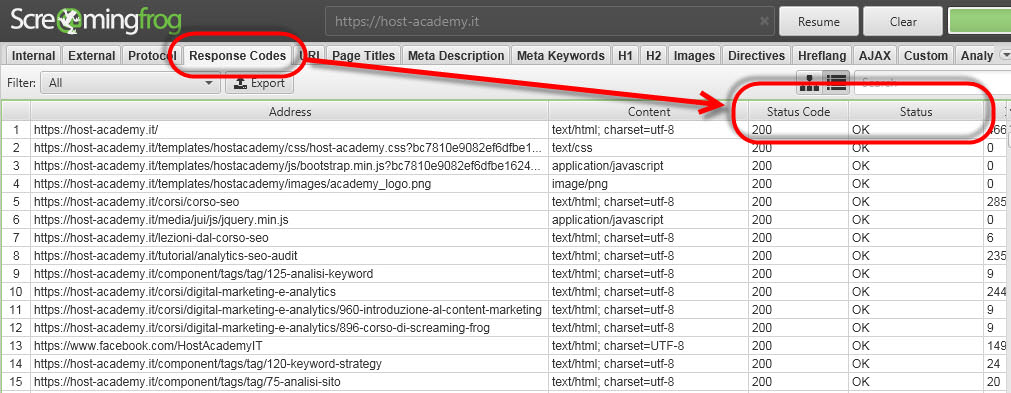Click the Export button

(x=259, y=83)
